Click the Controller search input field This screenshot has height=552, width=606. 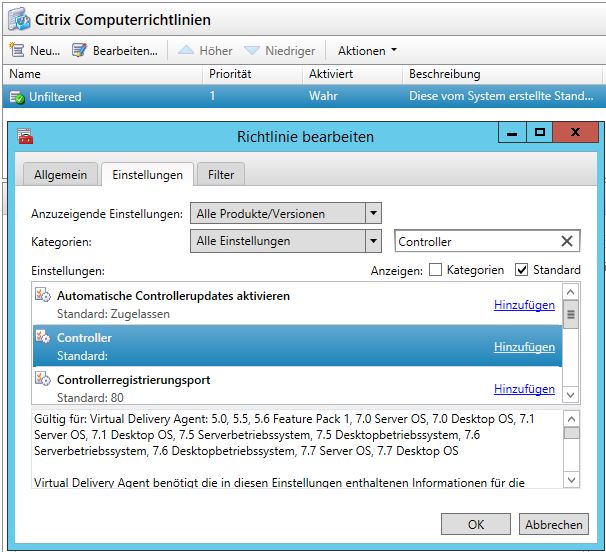tap(475, 241)
